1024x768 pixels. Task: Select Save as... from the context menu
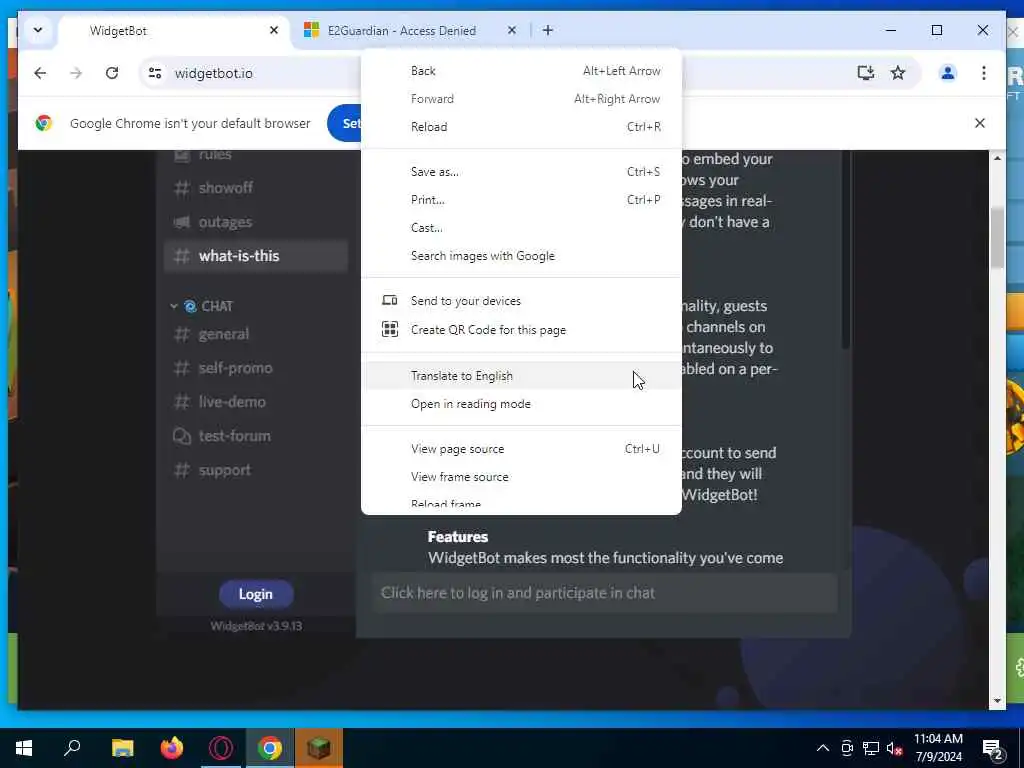pyautogui.click(x=521, y=172)
